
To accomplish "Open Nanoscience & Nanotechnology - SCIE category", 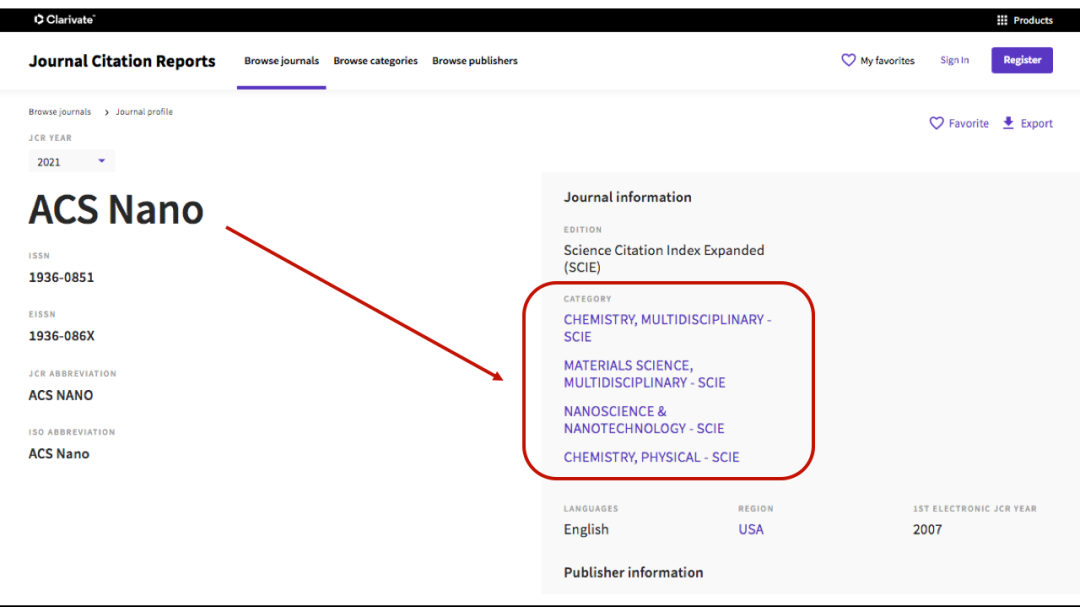I will pyautogui.click(x=644, y=420).
